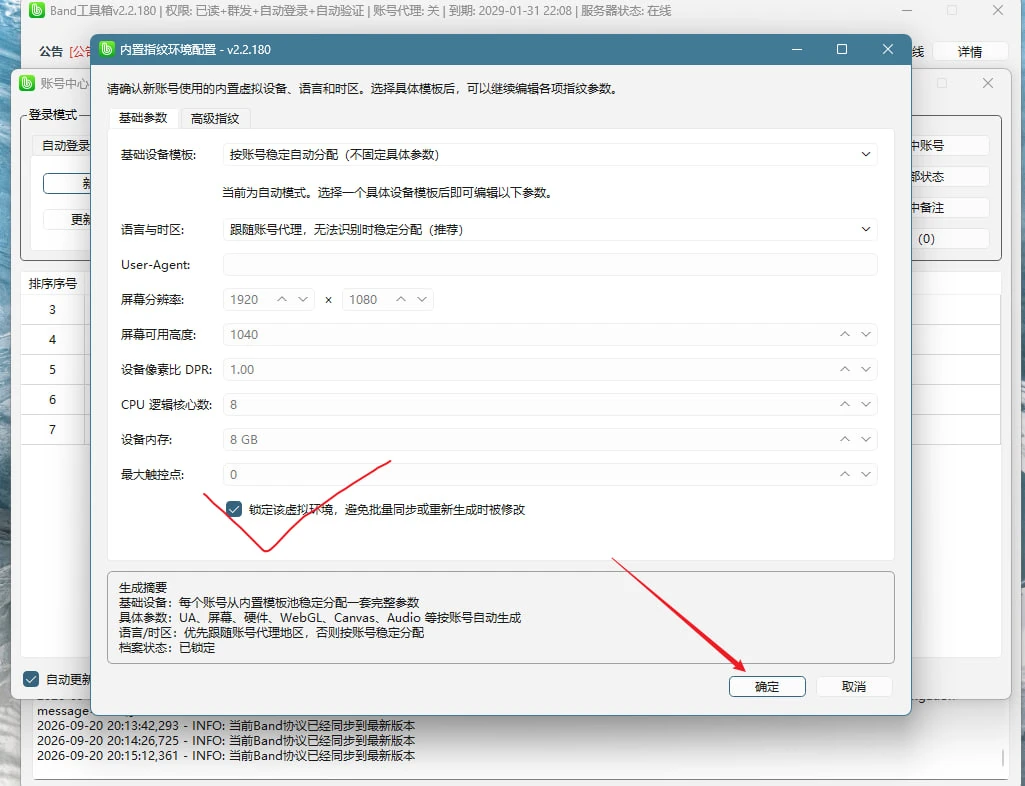Viewport: 1025px width, 786px height.
Task: Close the 账号中心 window behind
Action: 988,83
